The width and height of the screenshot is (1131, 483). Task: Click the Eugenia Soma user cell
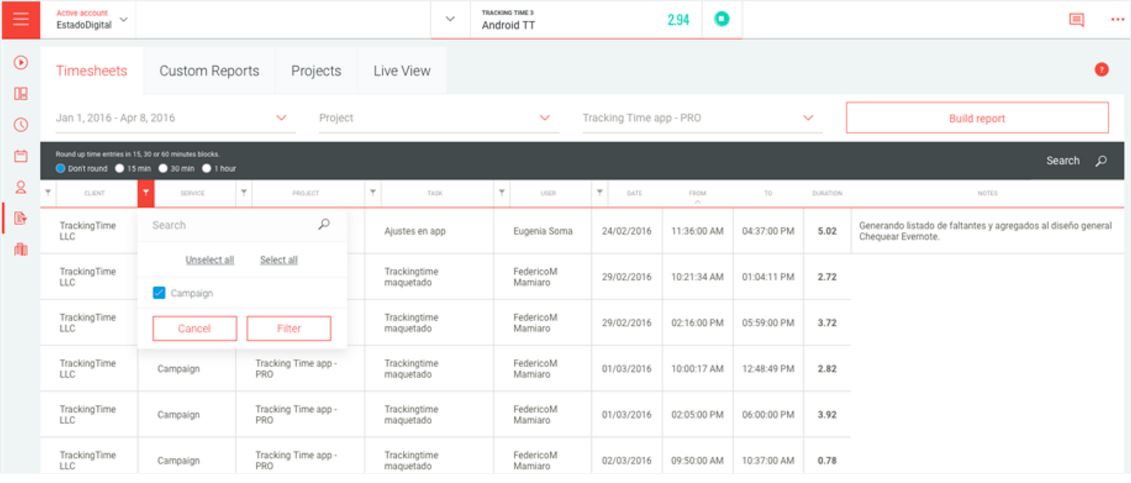click(542, 231)
